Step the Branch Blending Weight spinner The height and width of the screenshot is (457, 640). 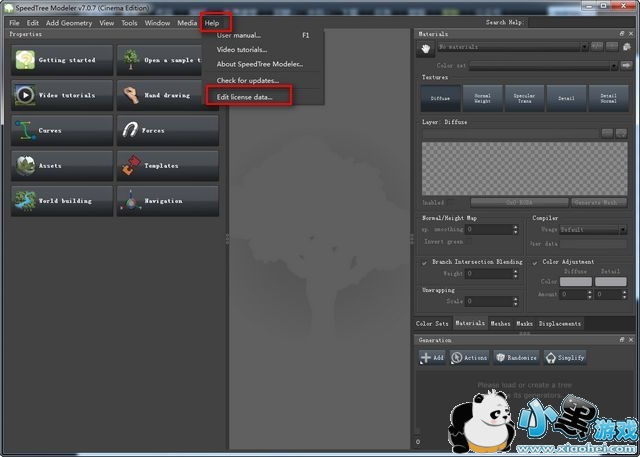(x=516, y=274)
